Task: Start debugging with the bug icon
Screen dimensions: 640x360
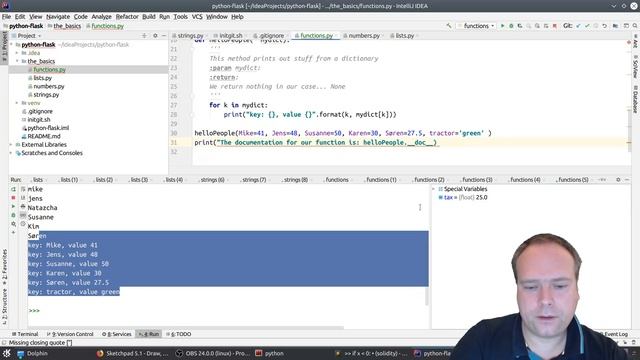Action: point(511,26)
